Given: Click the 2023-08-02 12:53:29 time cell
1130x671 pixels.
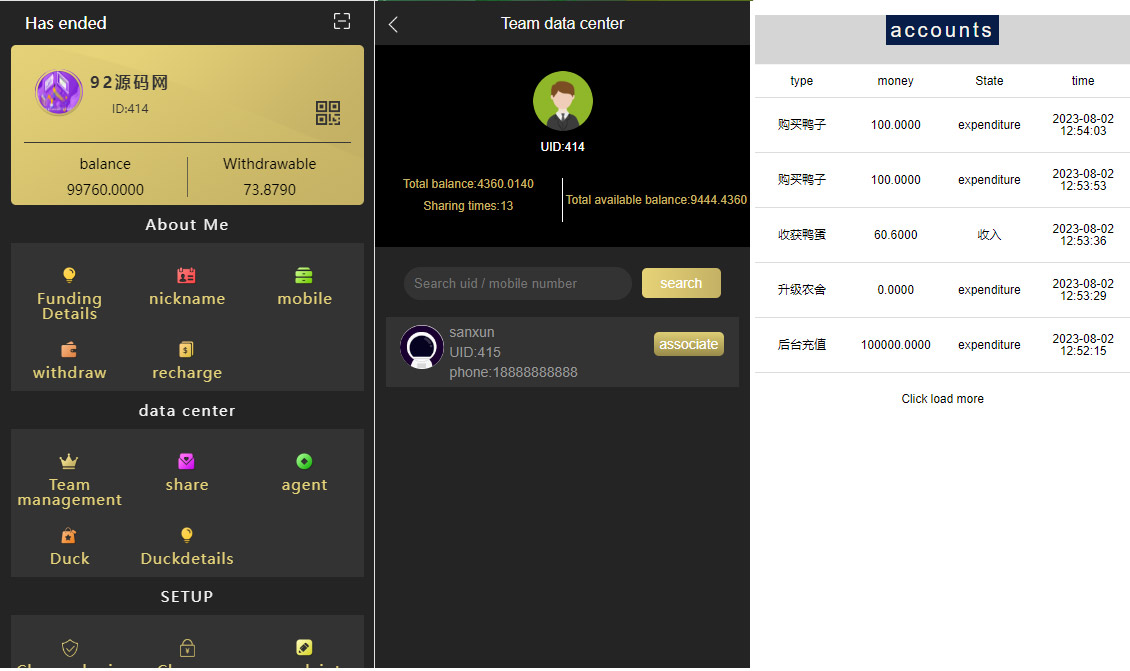Looking at the screenshot, I should [1082, 290].
